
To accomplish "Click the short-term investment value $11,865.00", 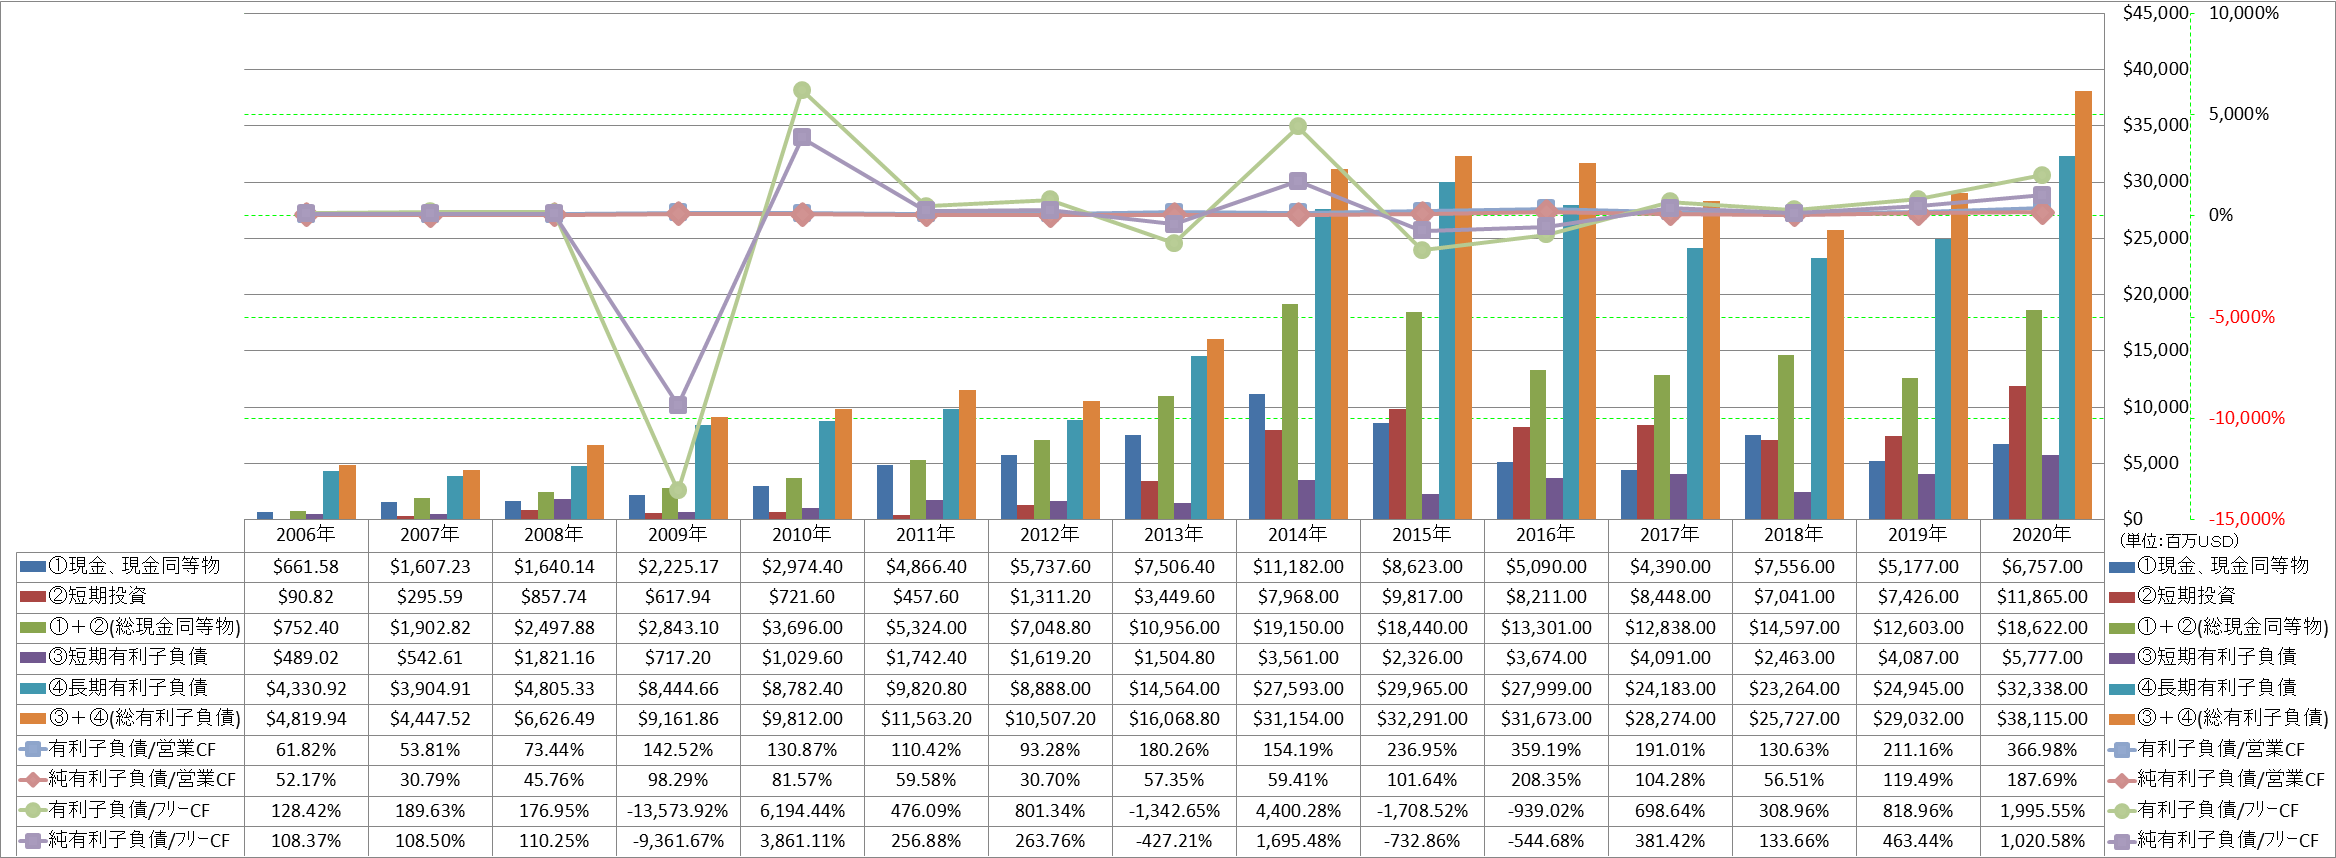I will [x=2042, y=597].
